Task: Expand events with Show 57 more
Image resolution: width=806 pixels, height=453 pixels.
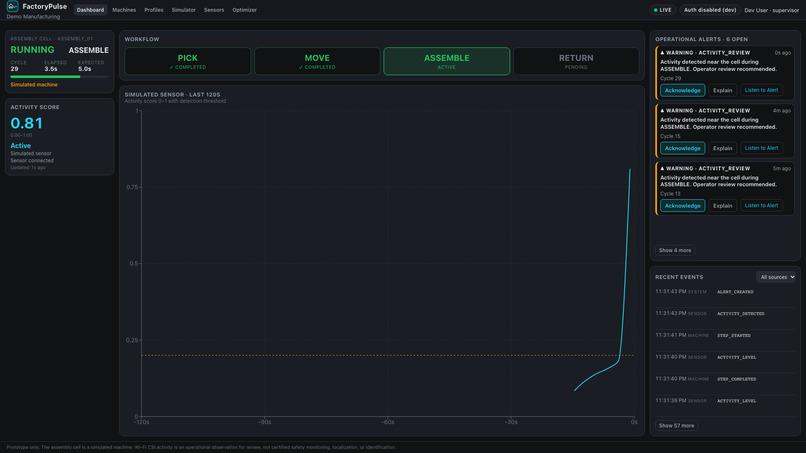Action: click(x=676, y=426)
